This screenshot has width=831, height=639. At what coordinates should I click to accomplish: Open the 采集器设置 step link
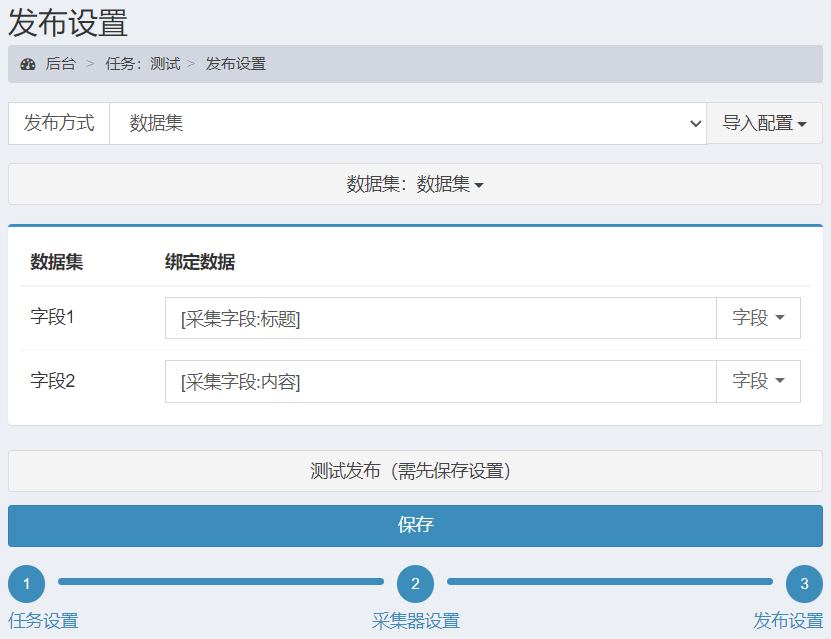[415, 620]
